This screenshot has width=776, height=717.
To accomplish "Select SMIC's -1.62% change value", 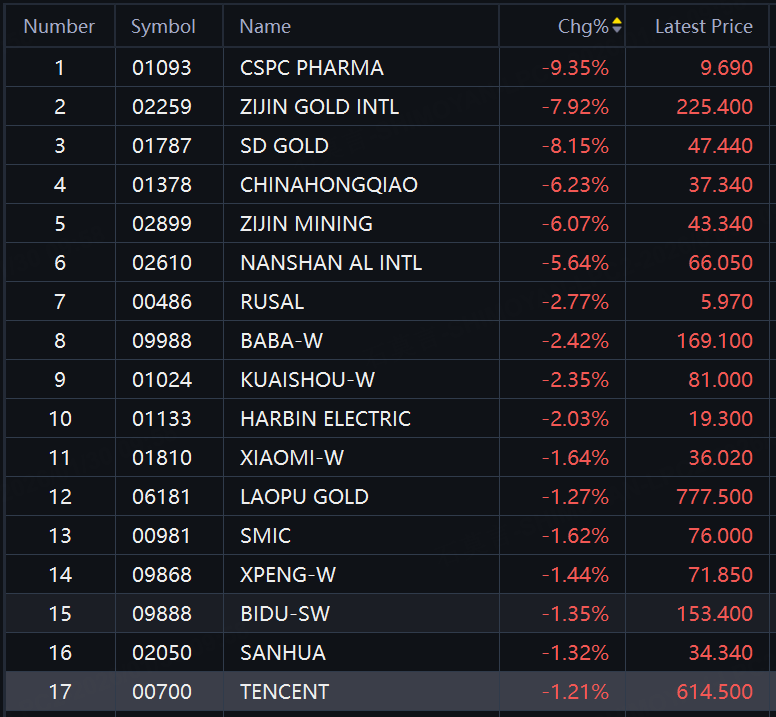I will click(575, 536).
